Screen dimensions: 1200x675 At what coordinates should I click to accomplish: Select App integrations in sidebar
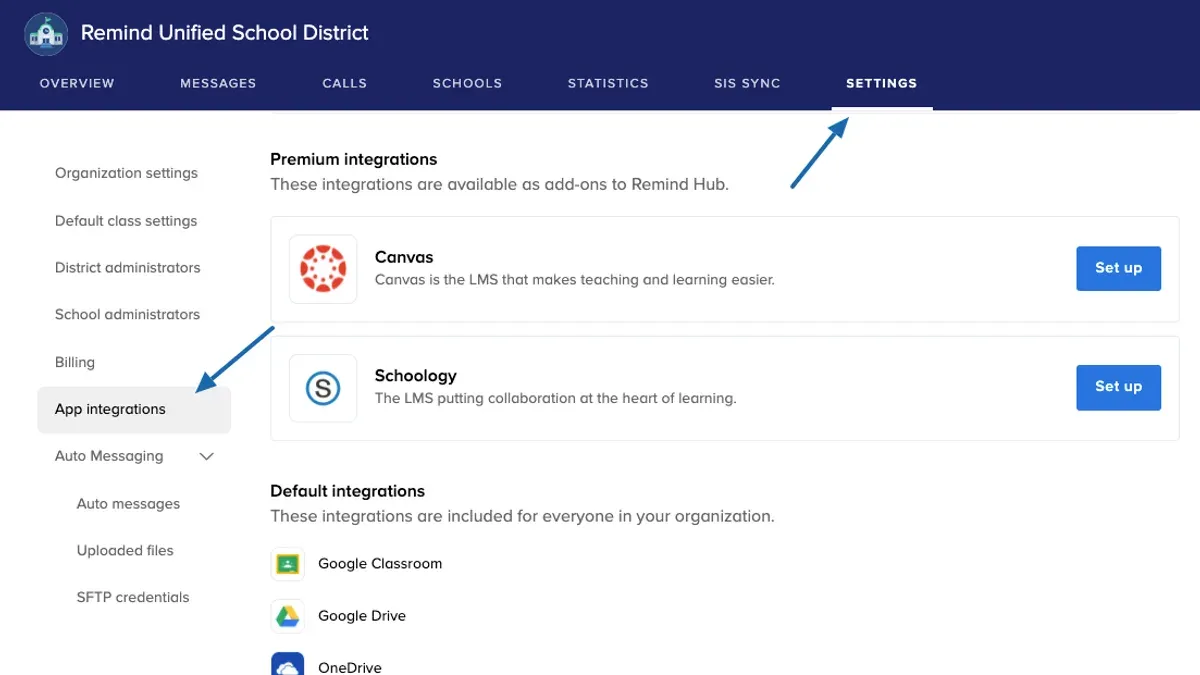pos(134,410)
